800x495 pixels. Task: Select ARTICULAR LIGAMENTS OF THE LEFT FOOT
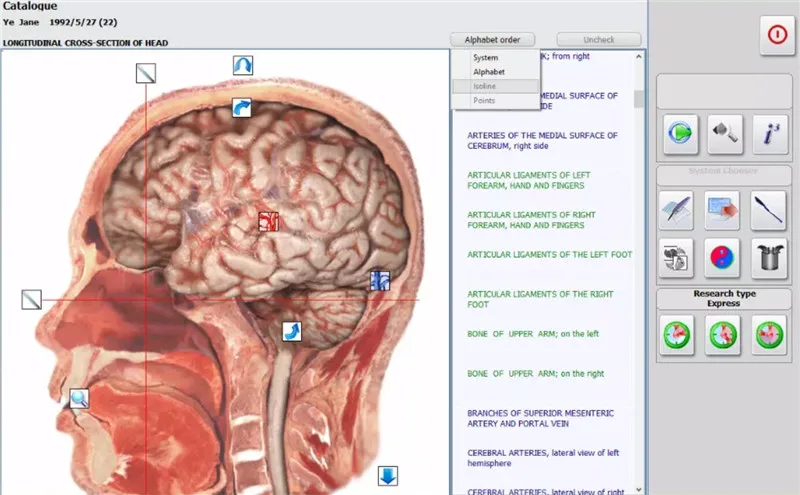[549, 255]
